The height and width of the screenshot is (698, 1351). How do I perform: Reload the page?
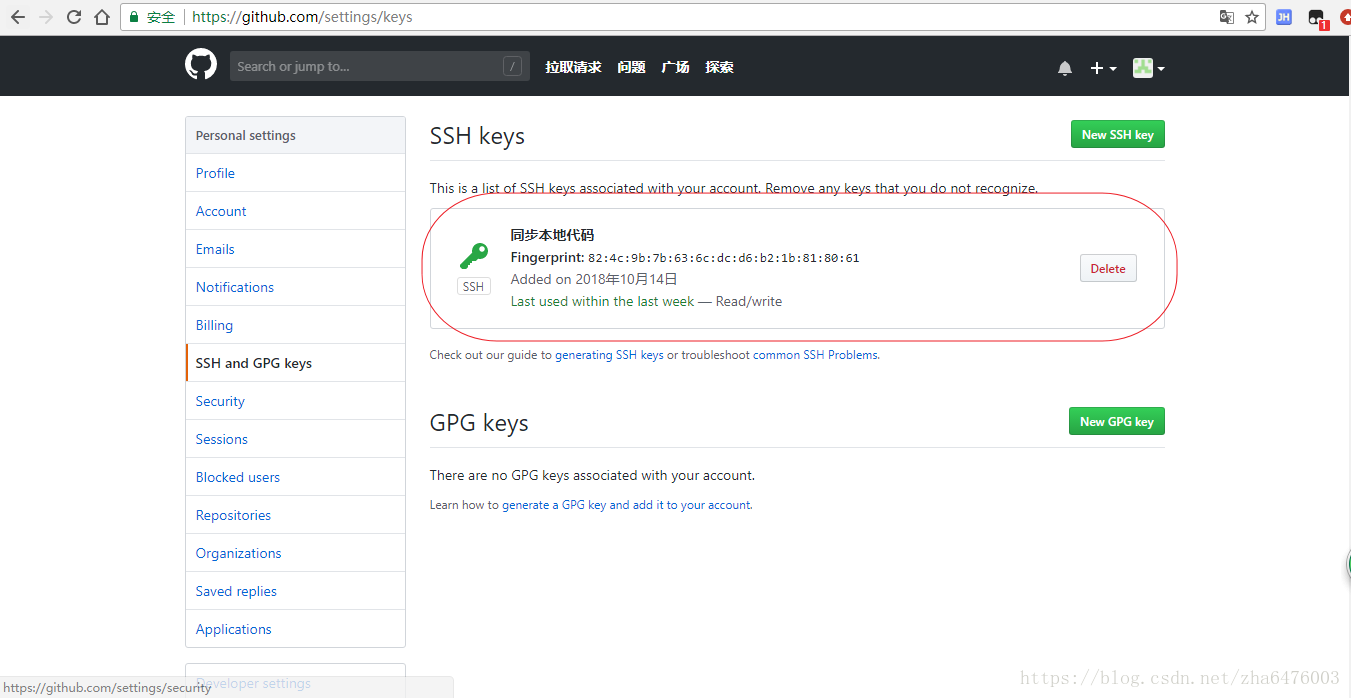(x=74, y=17)
